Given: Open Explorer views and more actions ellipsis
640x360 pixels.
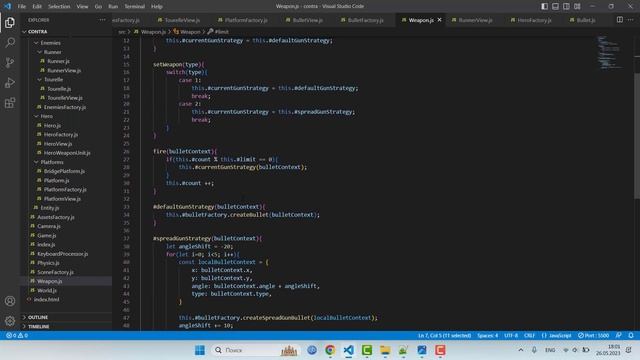Looking at the screenshot, I should coord(102,20).
